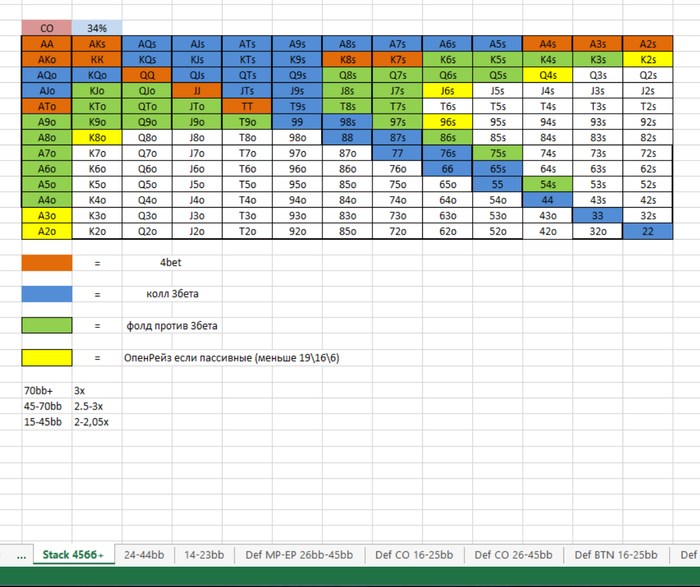
Task: Click the 55 pair cell
Action: [x=498, y=184]
